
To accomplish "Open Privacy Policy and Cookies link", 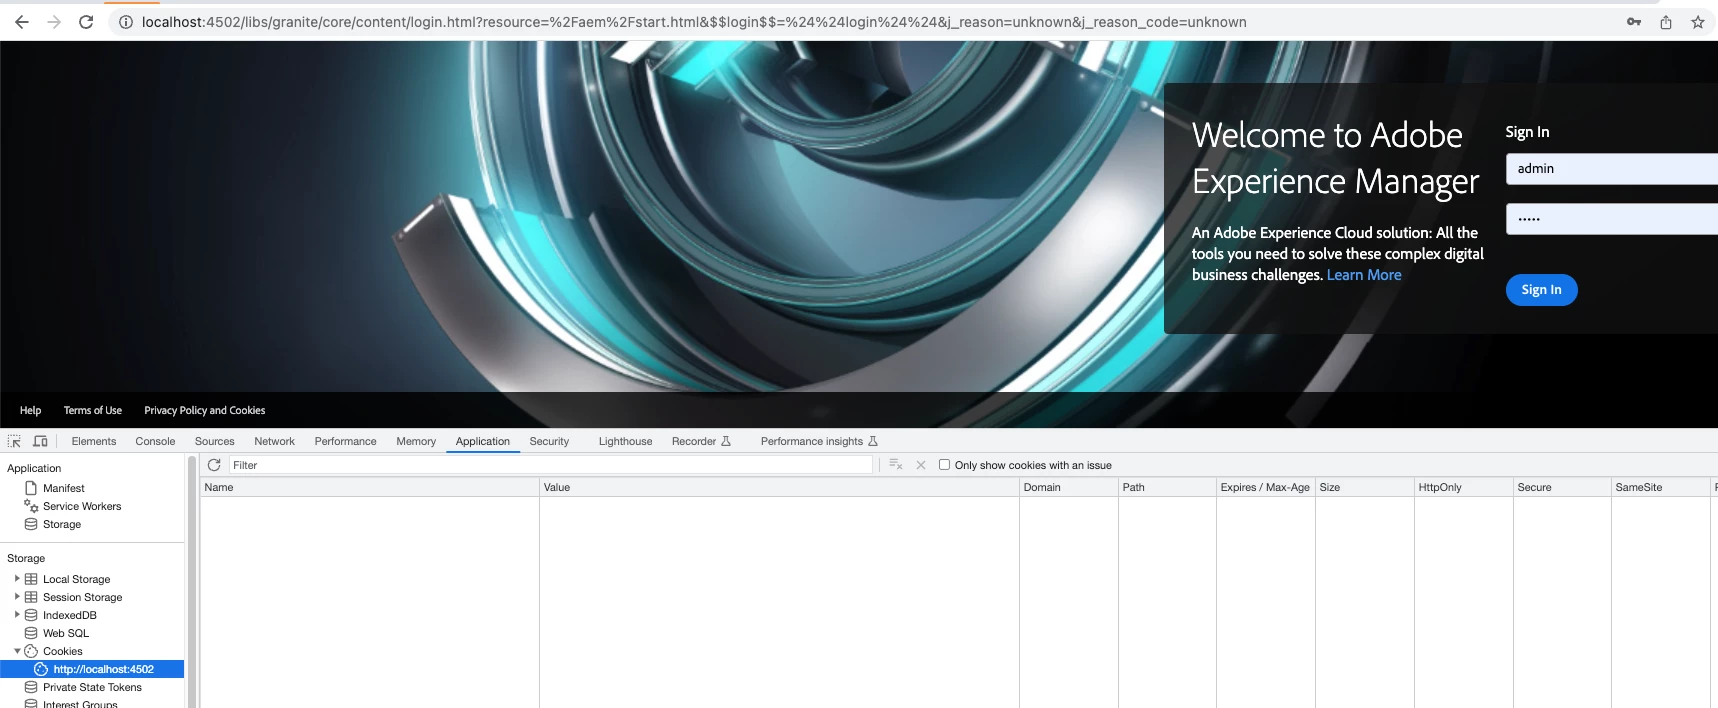I will (x=205, y=410).
